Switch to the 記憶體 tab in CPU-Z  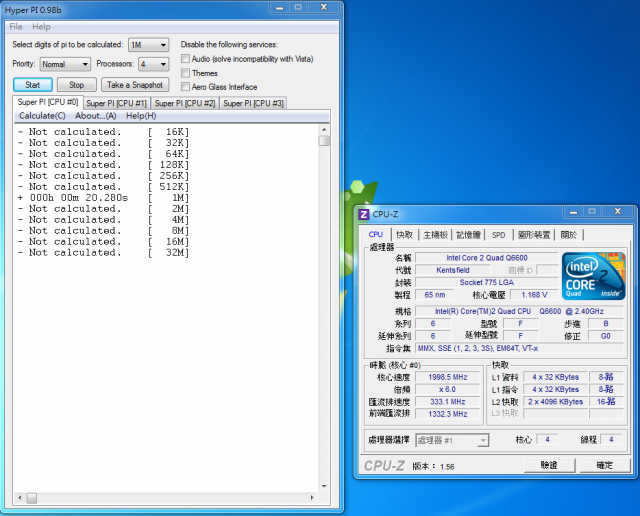tap(468, 235)
